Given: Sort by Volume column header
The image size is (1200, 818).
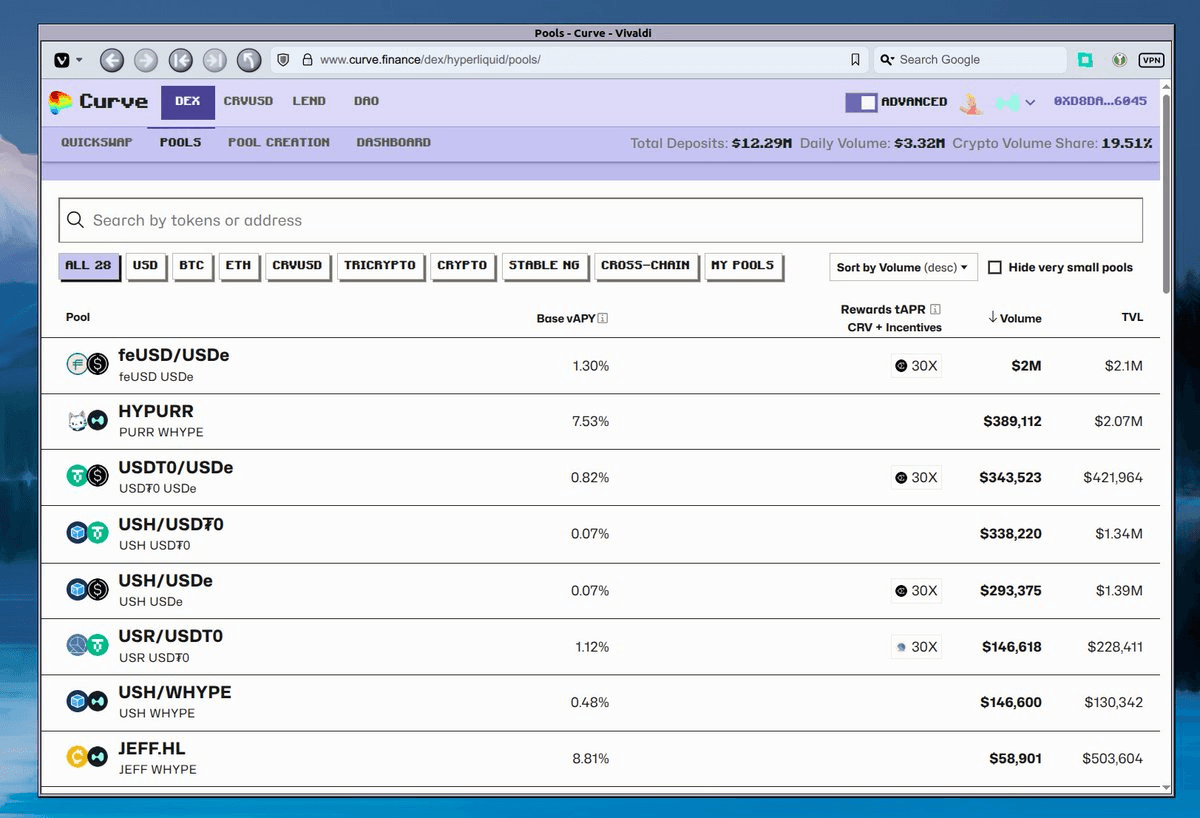Looking at the screenshot, I should (x=1014, y=318).
